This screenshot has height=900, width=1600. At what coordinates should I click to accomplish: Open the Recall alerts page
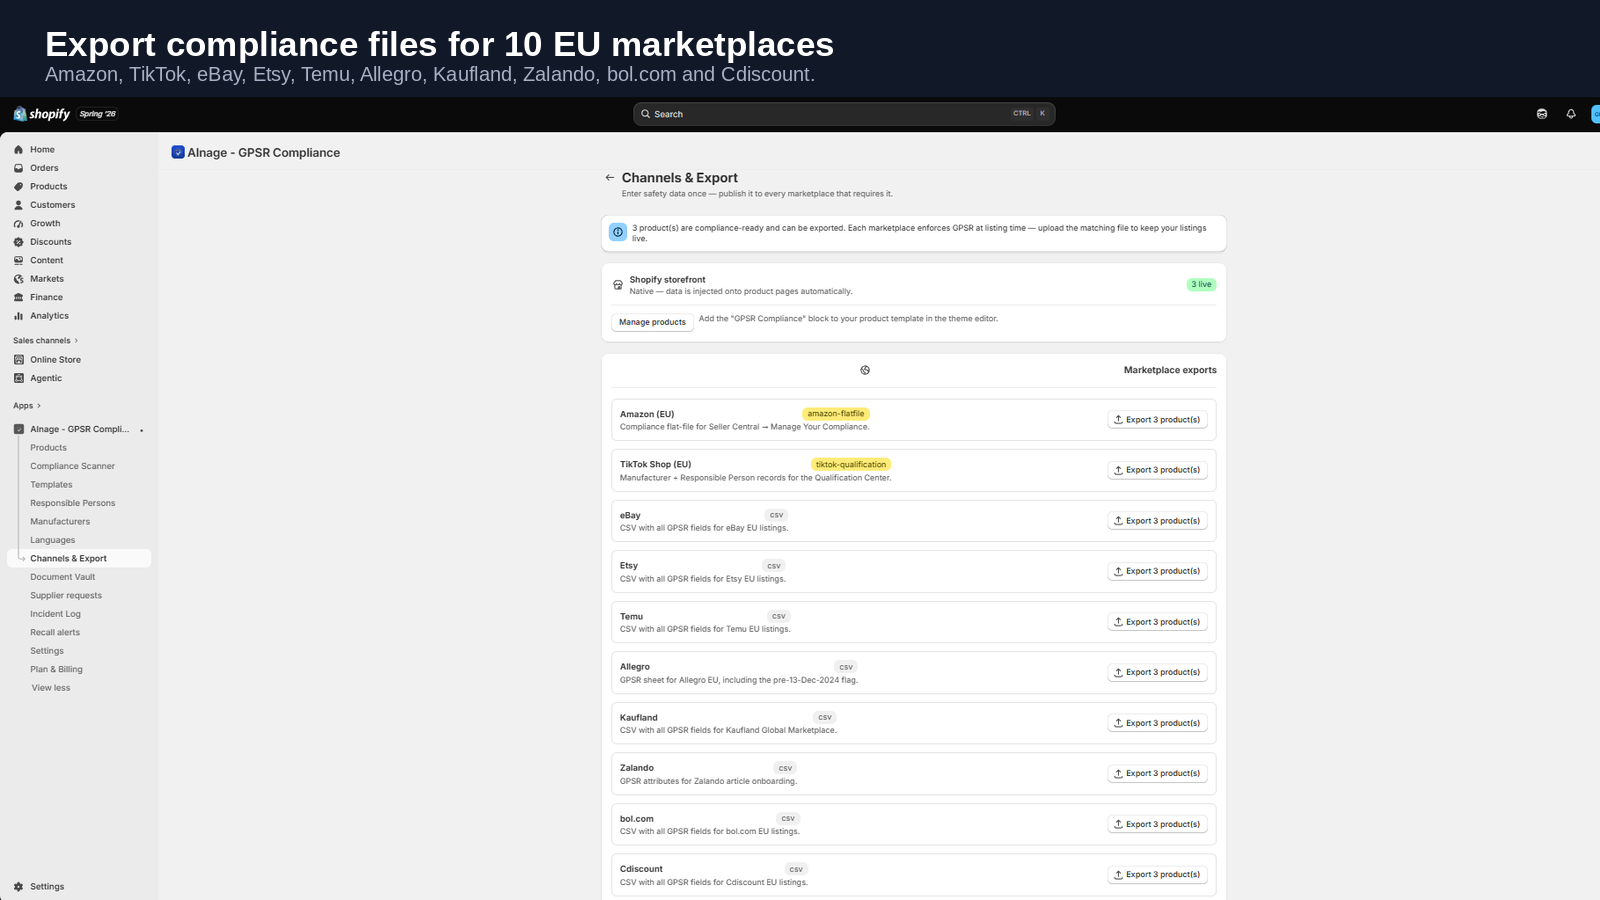[55, 633]
